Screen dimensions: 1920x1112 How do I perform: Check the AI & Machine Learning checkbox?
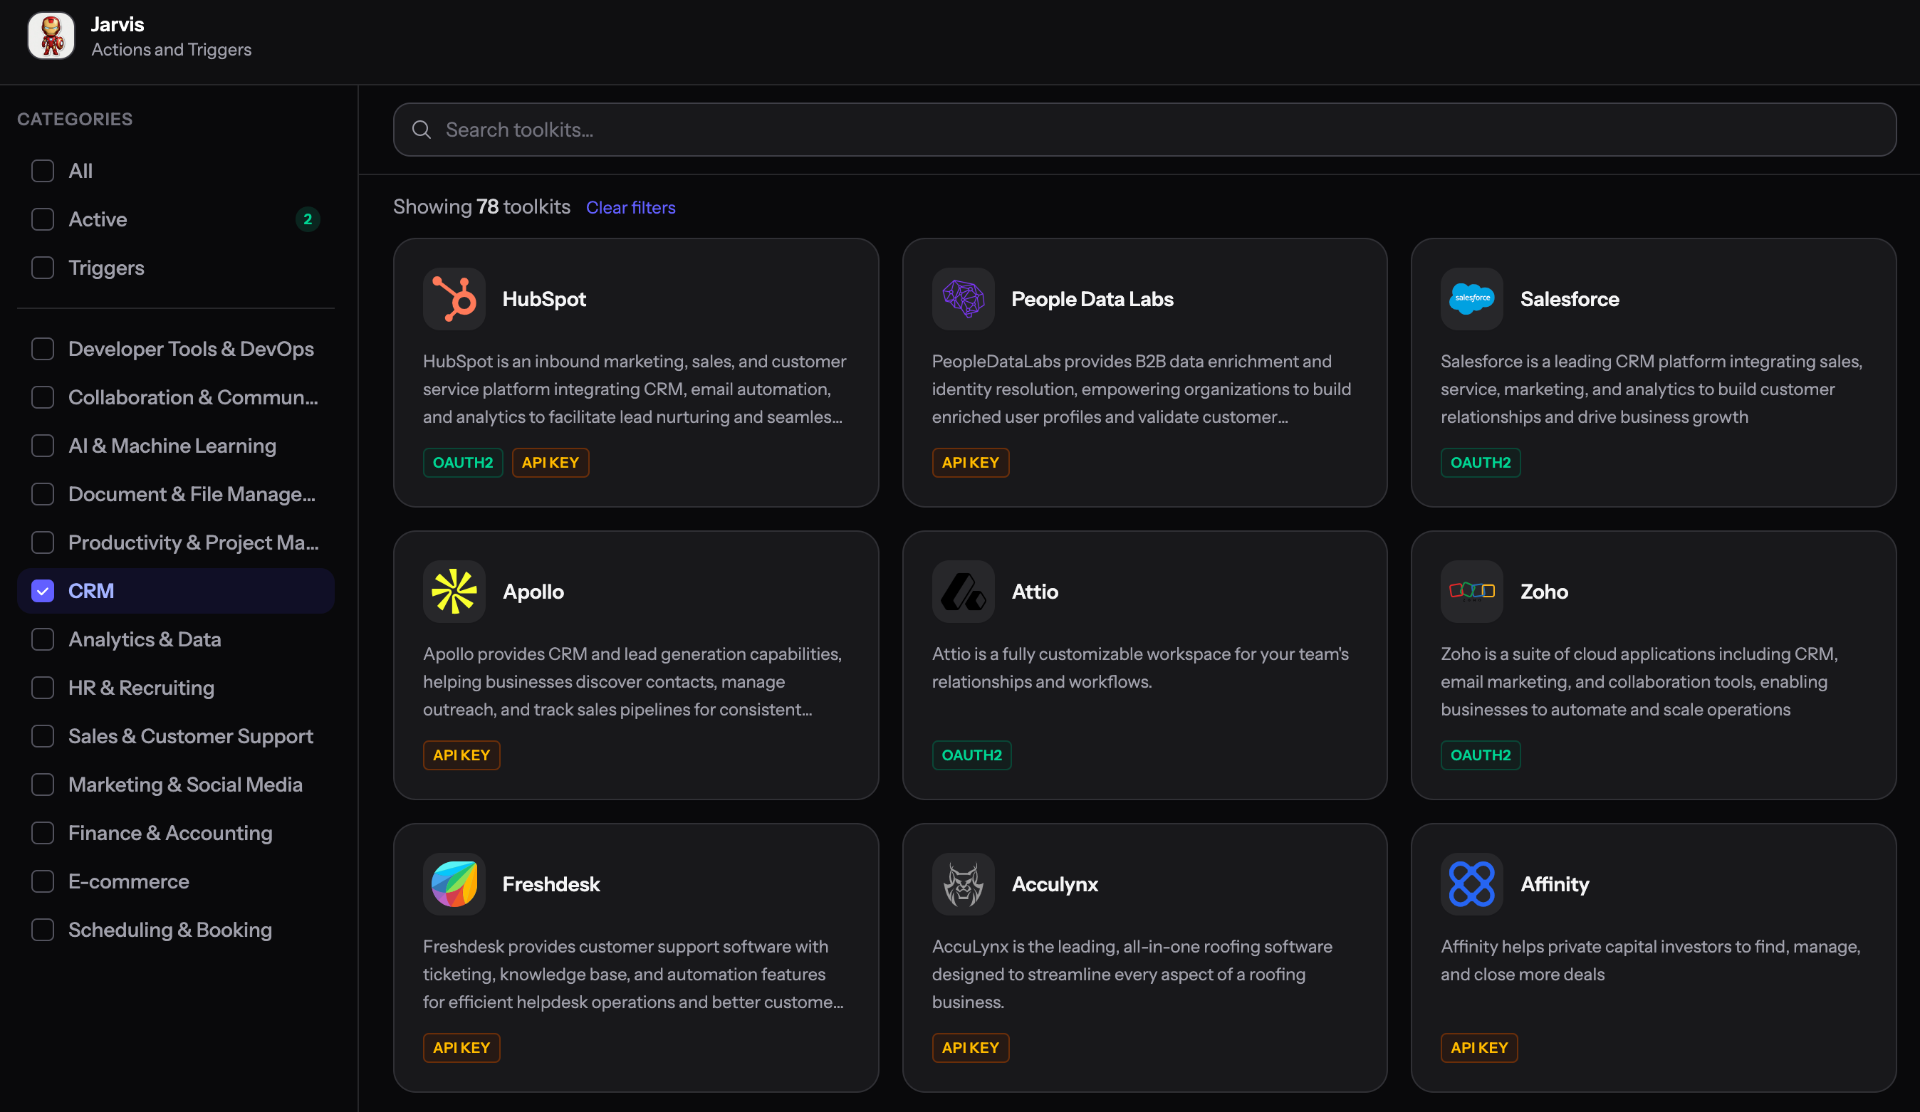click(x=43, y=446)
